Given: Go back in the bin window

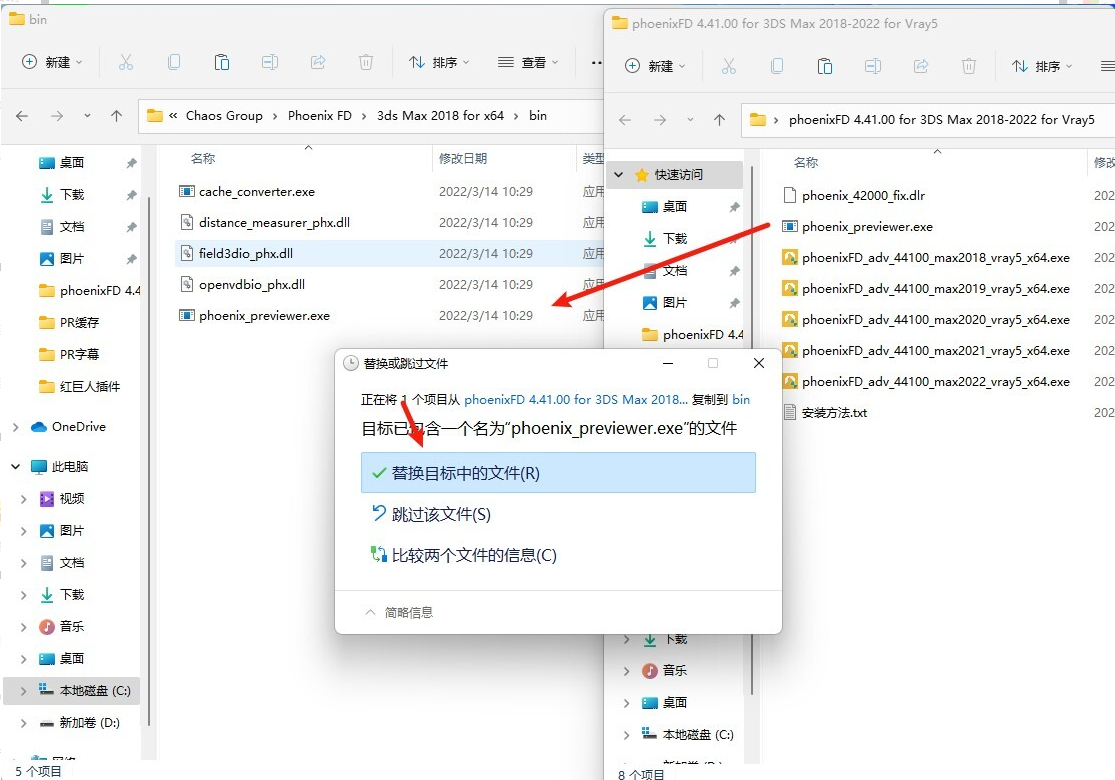Looking at the screenshot, I should pos(22,116).
